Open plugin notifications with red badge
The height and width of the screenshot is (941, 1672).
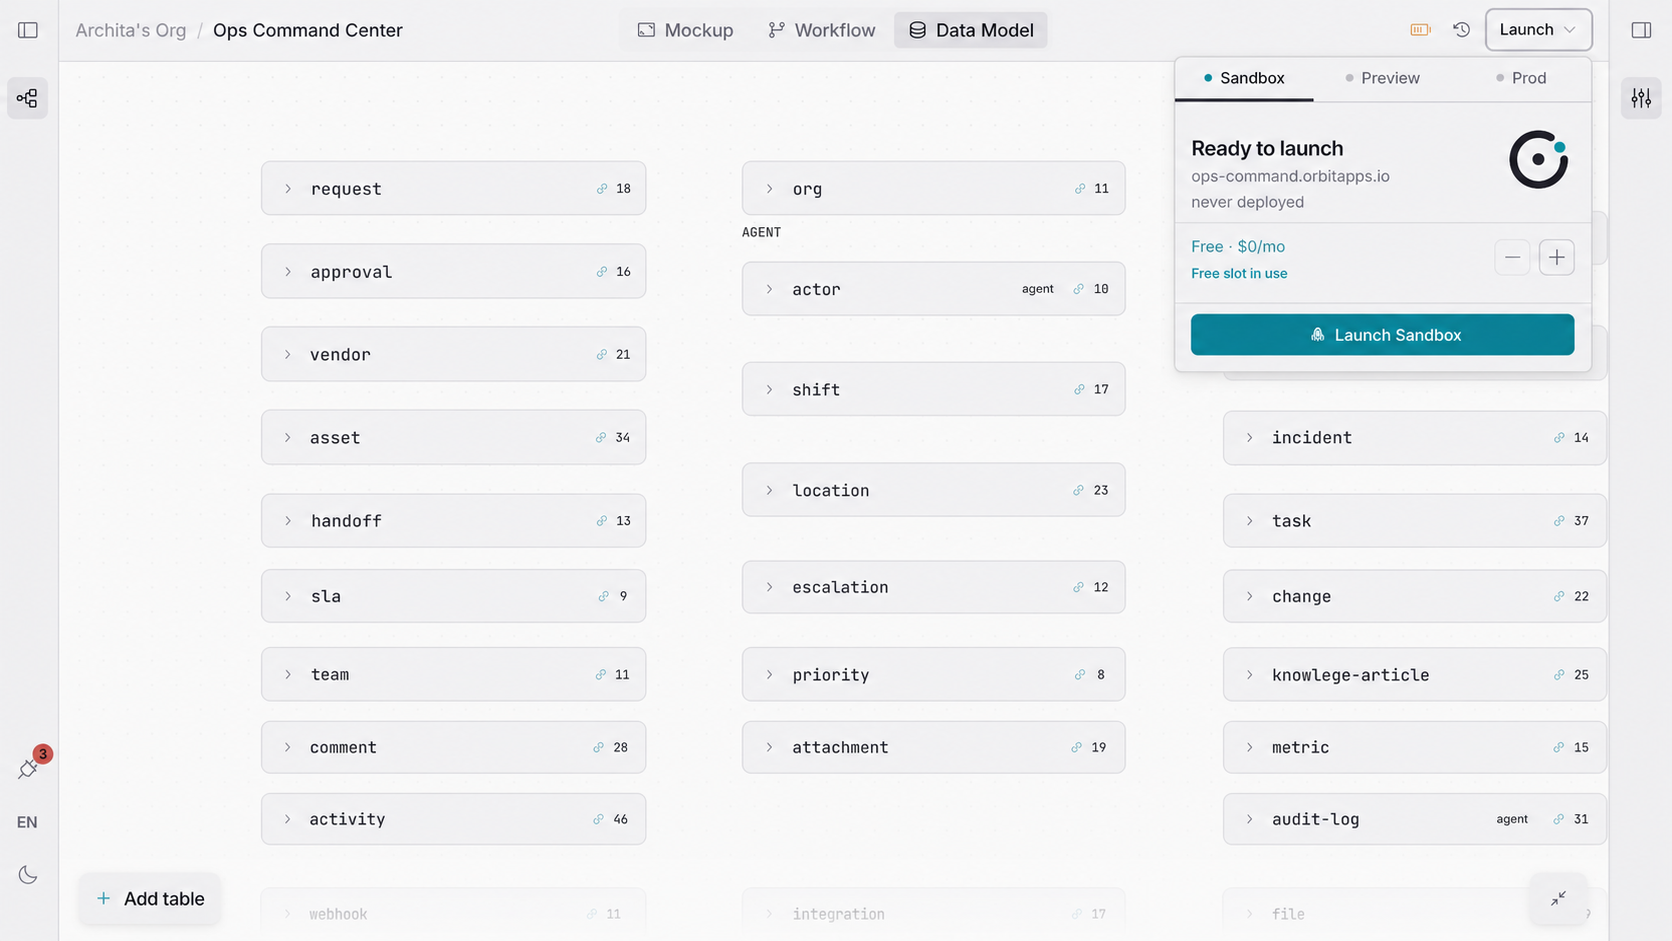(x=29, y=768)
